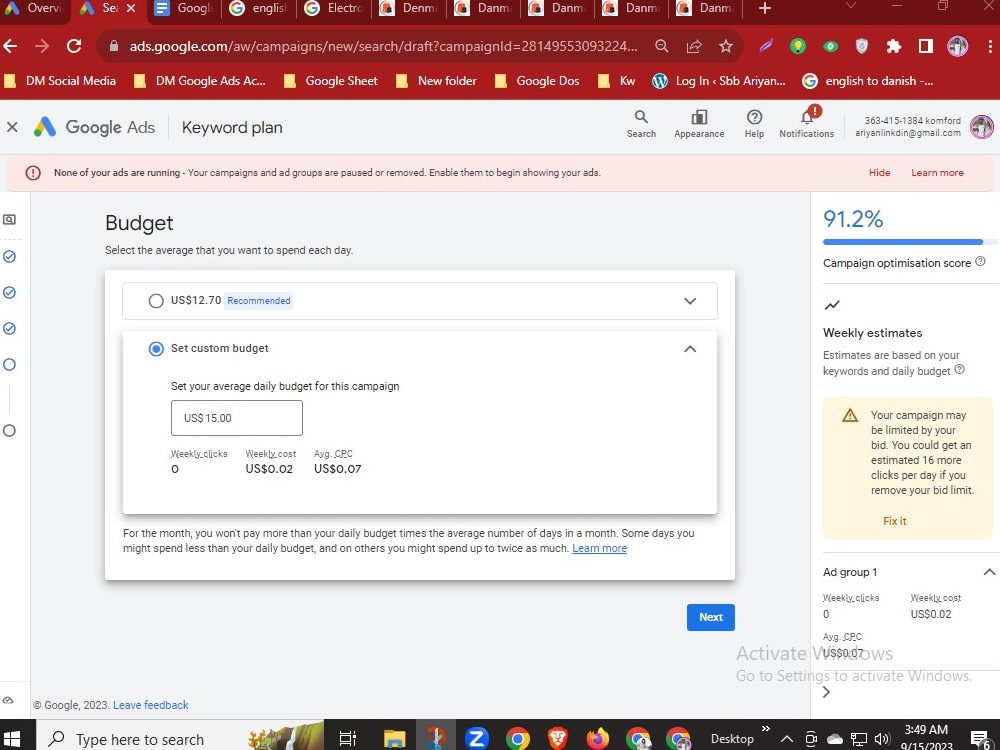Image resolution: width=1000 pixels, height=750 pixels.
Task: Open Zoom from the taskbar
Action: click(x=476, y=739)
